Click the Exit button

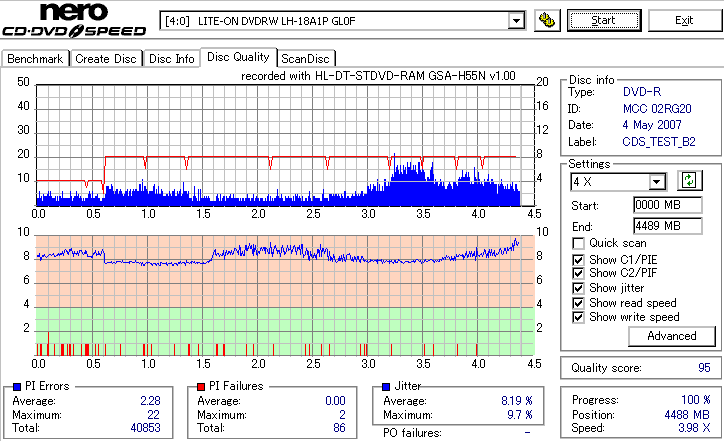[684, 21]
